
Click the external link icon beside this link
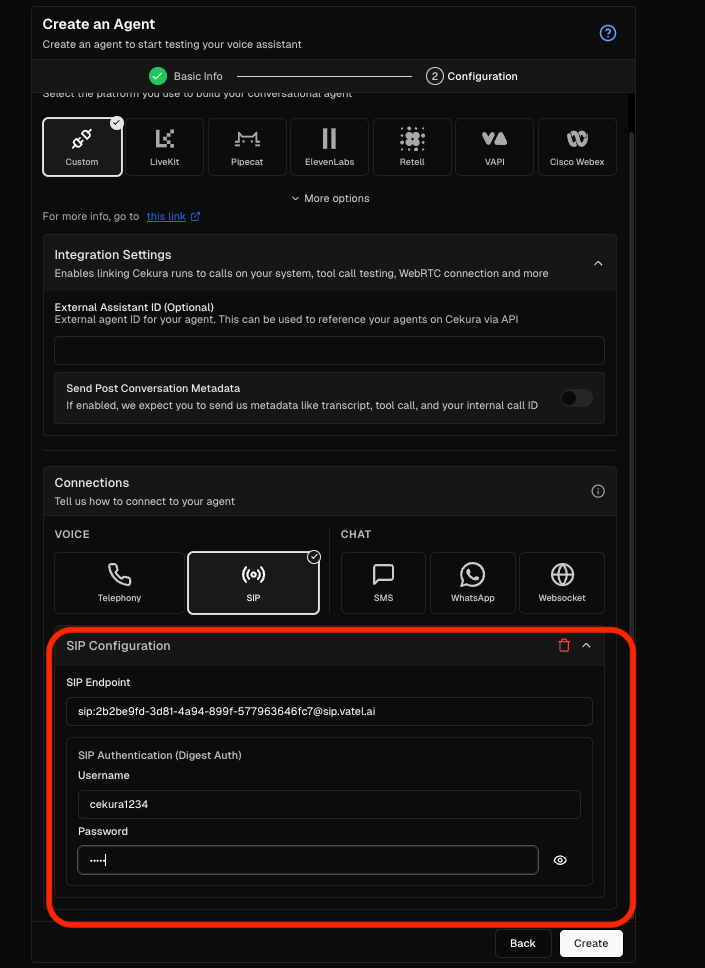click(195, 216)
